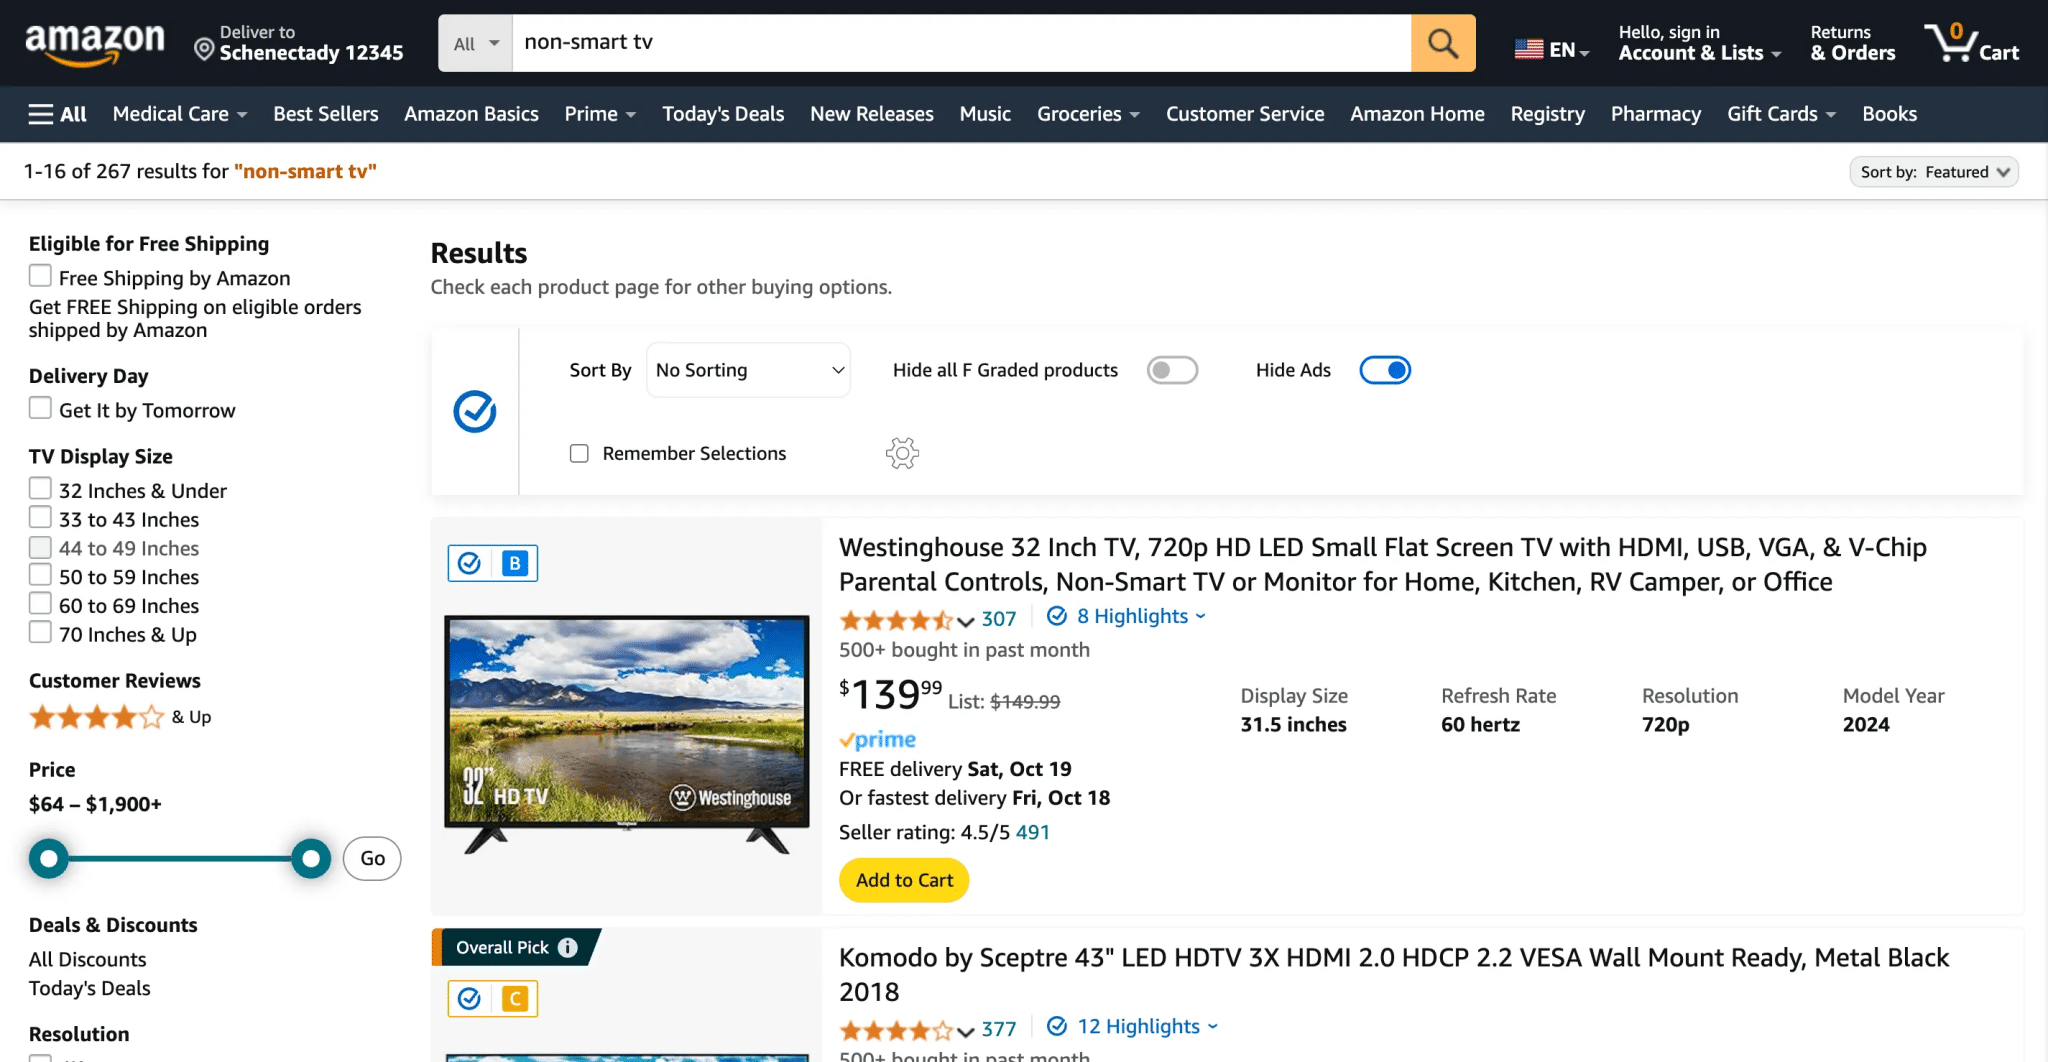Expand the 8 Highlights section

point(1125,616)
